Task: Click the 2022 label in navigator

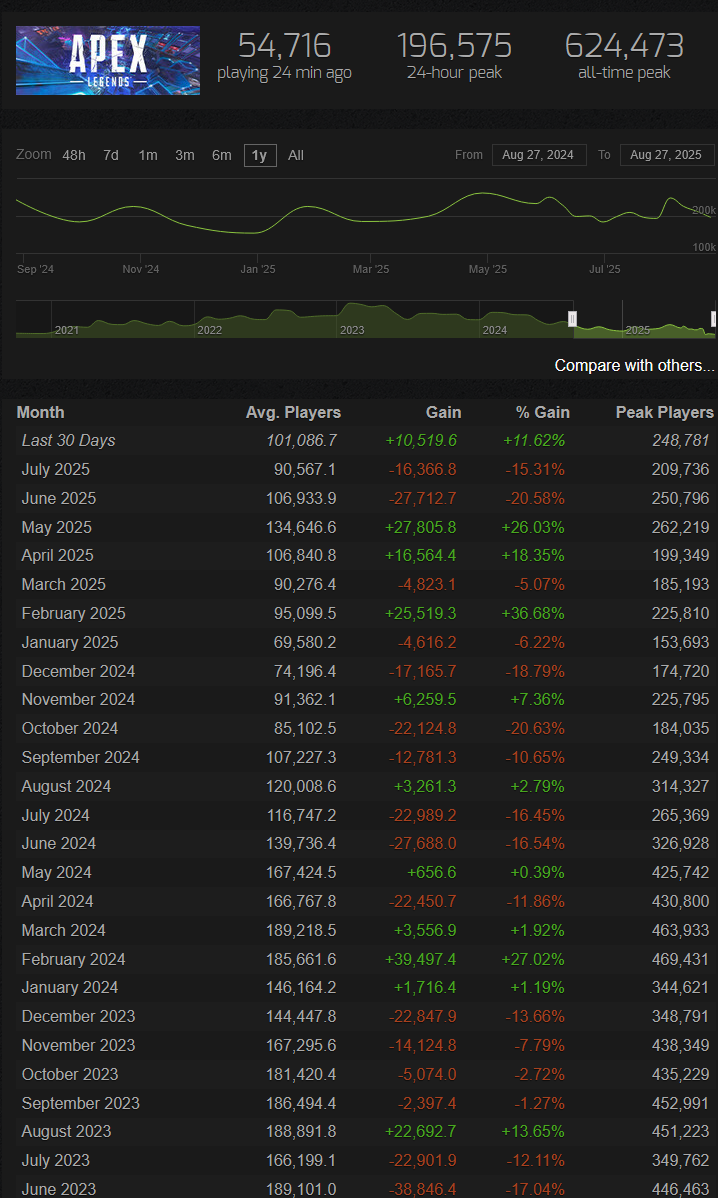Action: pos(209,330)
